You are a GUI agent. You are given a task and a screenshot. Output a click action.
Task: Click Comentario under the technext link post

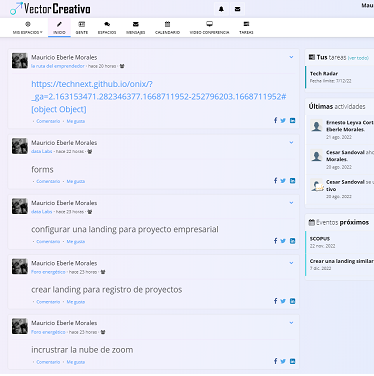coord(48,121)
